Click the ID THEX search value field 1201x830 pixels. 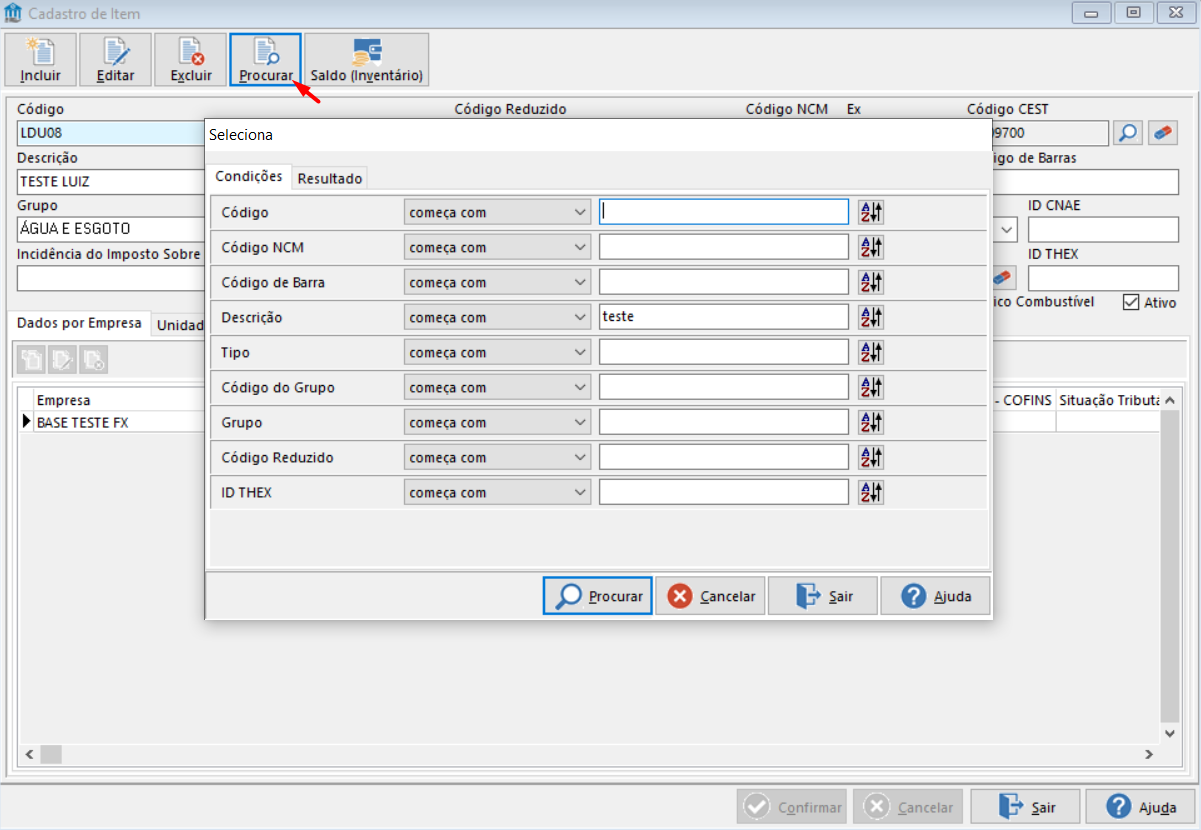pos(724,492)
